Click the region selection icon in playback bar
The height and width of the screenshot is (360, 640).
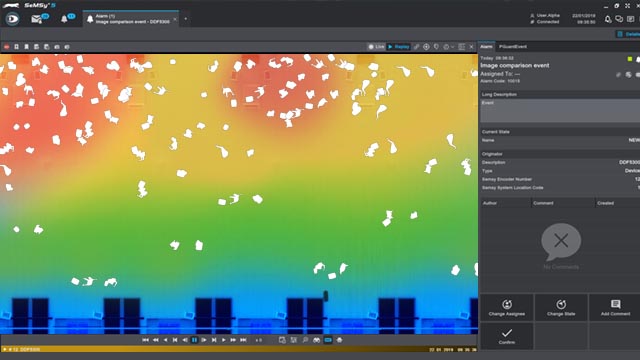293,340
